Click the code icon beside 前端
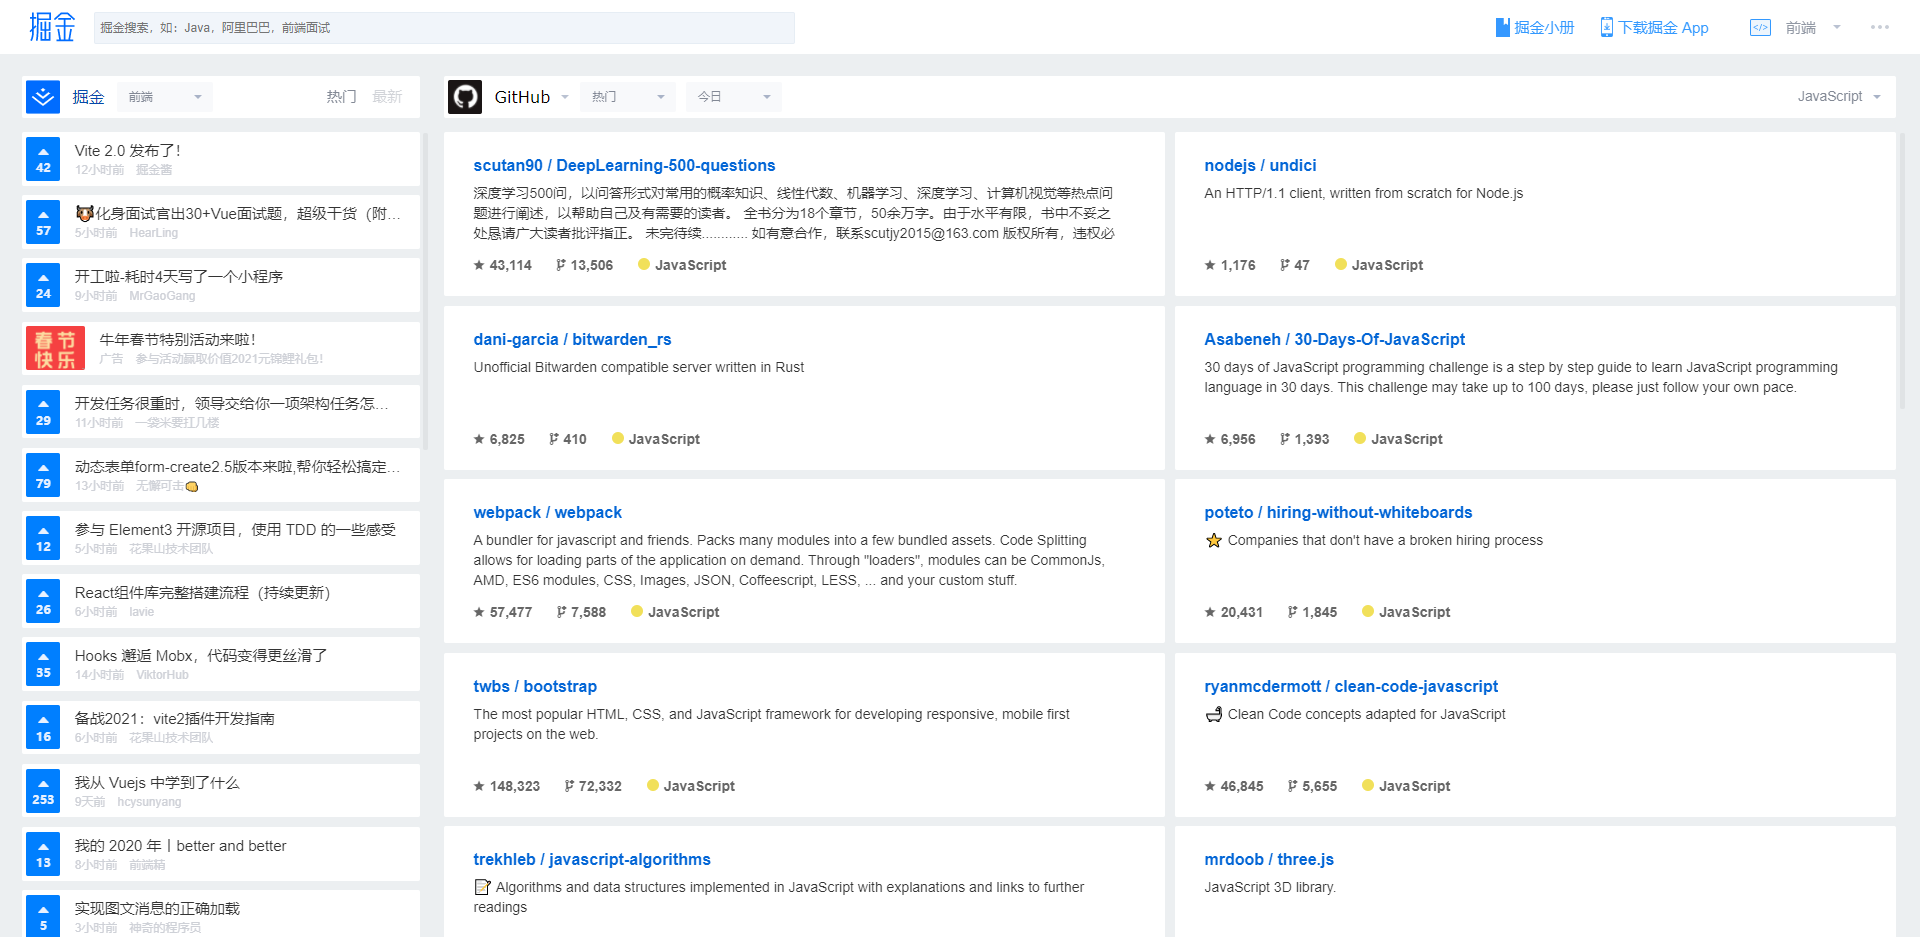Screen dimensions: 1920x937 [x=1760, y=28]
